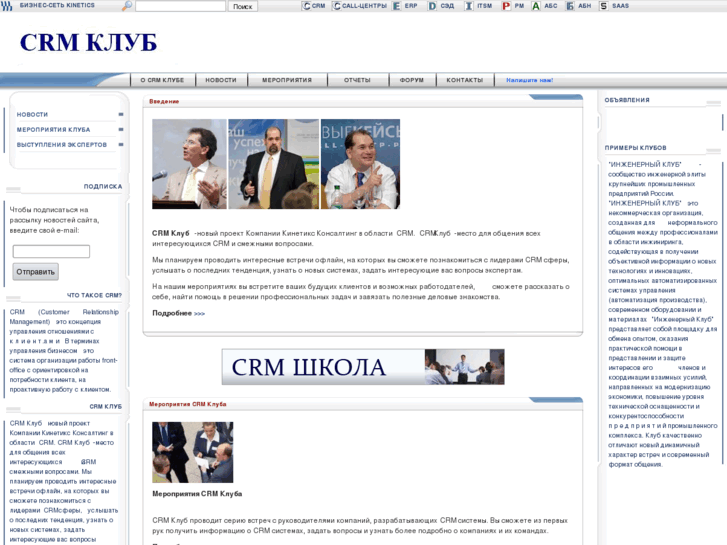Click the subscription e-mail input field
The height and width of the screenshot is (545, 727).
51,251
